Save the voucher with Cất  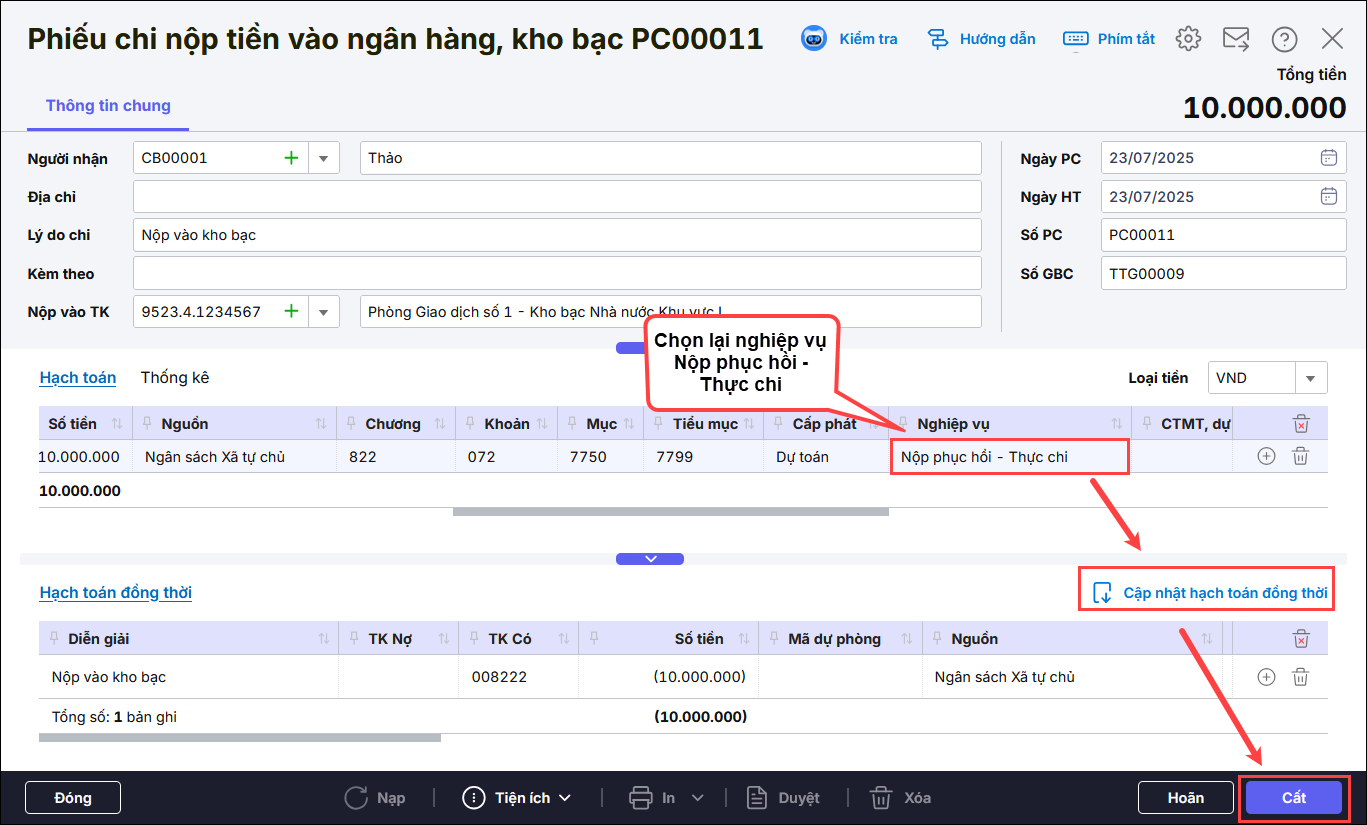click(1294, 798)
